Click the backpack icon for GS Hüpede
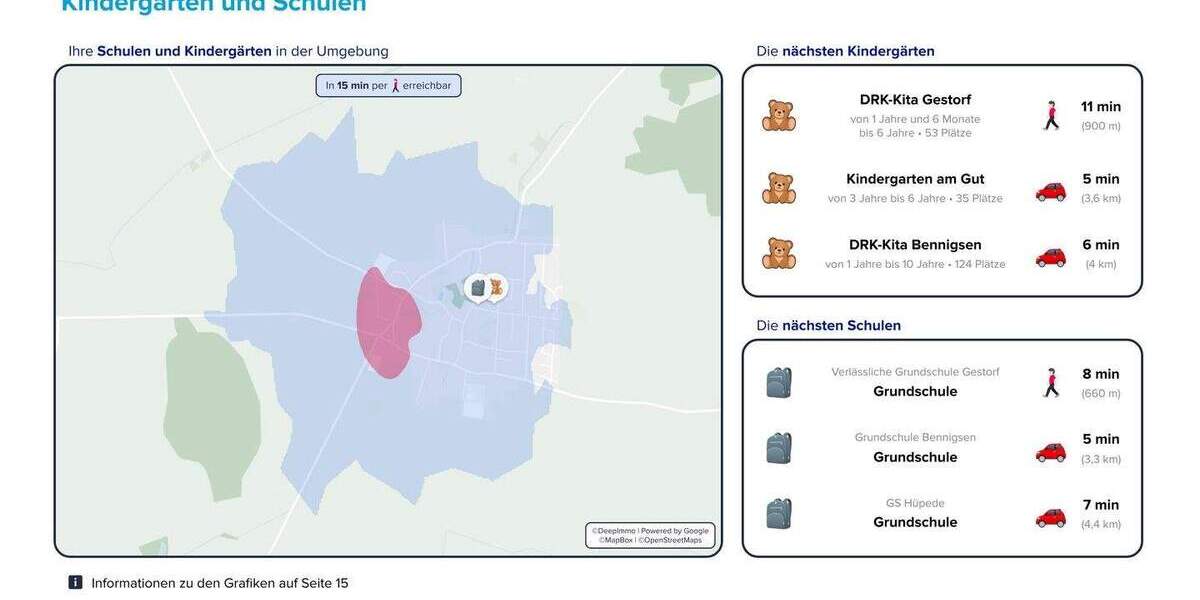Viewport: 1200px width, 600px height. (x=779, y=513)
